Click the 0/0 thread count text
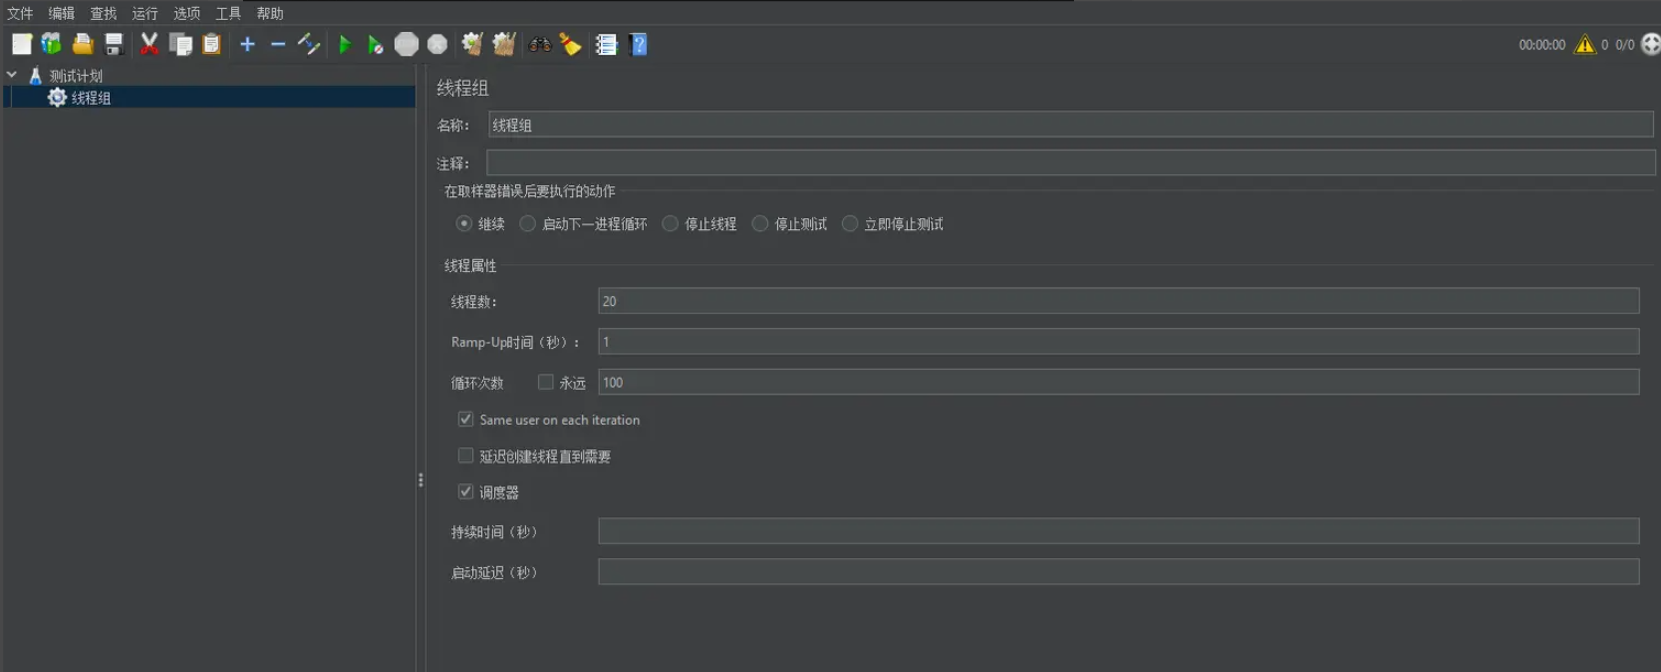 point(1625,44)
